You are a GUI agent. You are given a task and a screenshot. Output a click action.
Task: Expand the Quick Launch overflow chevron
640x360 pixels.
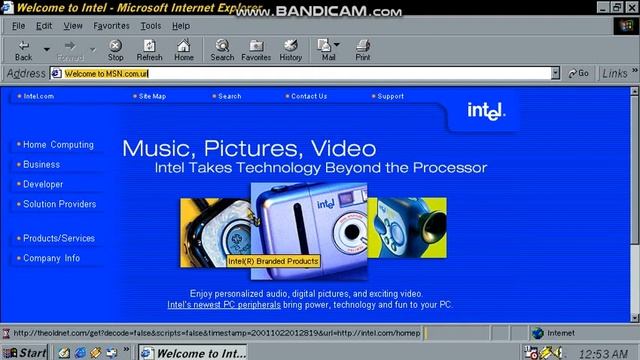[x=126, y=349]
